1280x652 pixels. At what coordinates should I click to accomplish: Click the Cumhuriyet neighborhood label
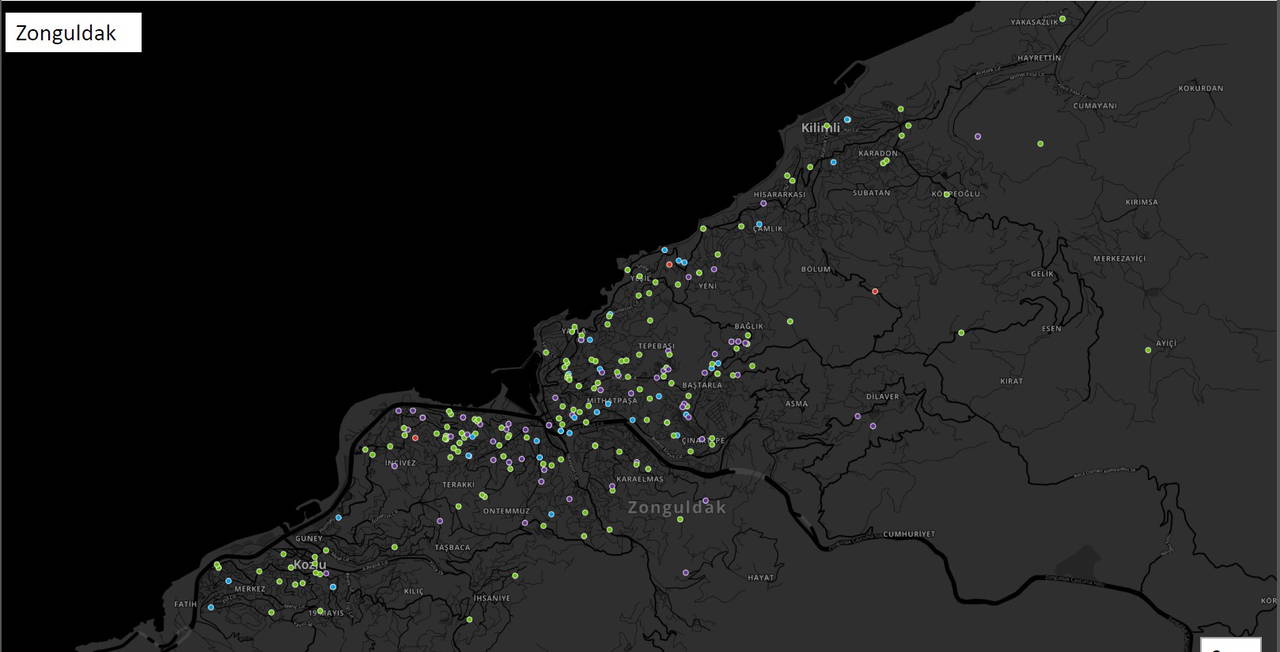pyautogui.click(x=908, y=534)
